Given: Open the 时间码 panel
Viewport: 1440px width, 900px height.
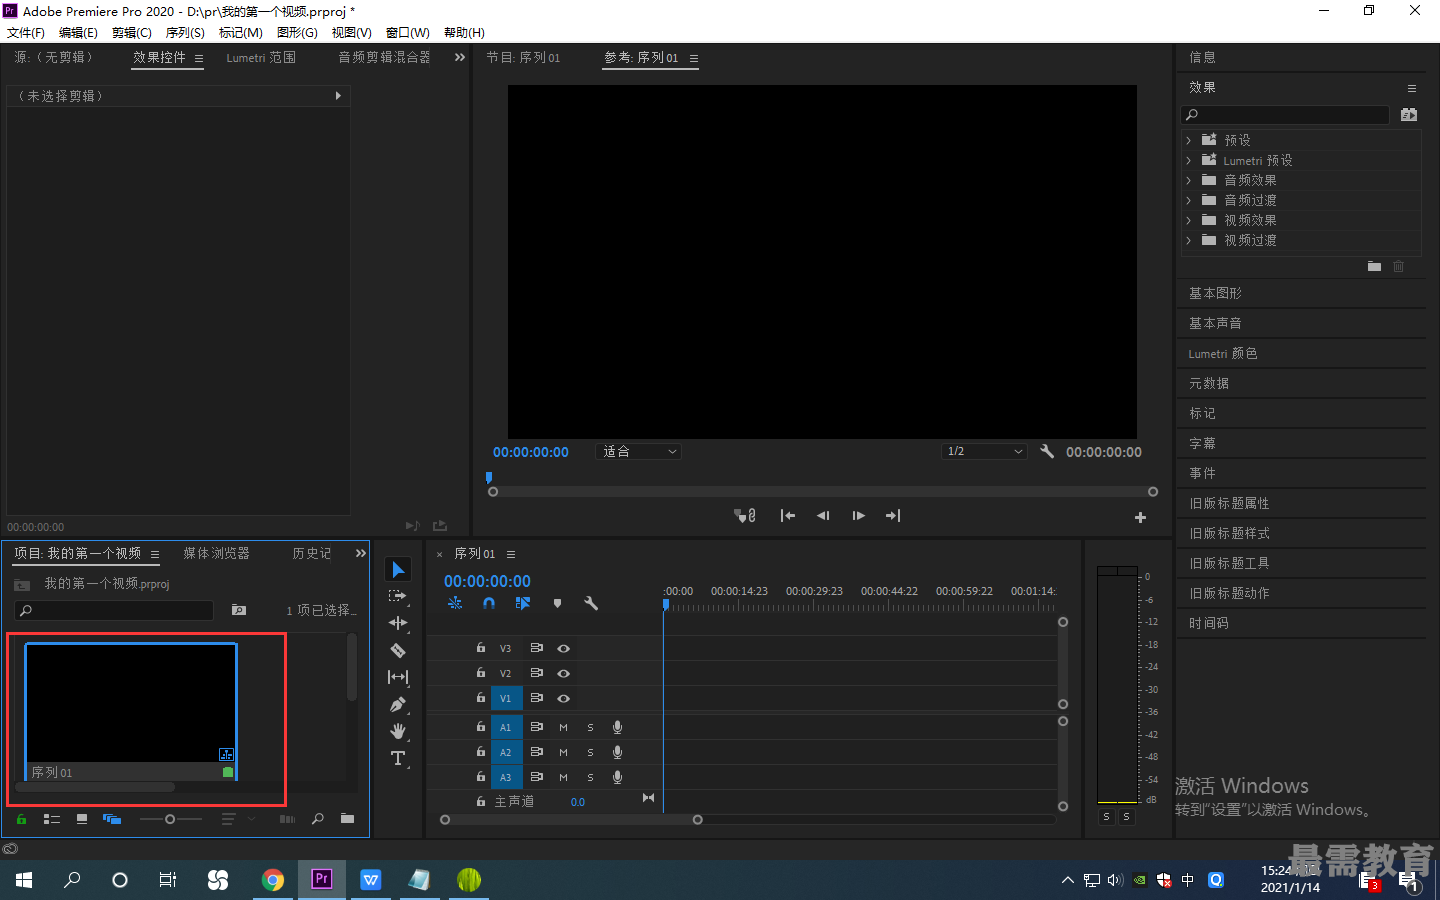Looking at the screenshot, I should [1209, 623].
